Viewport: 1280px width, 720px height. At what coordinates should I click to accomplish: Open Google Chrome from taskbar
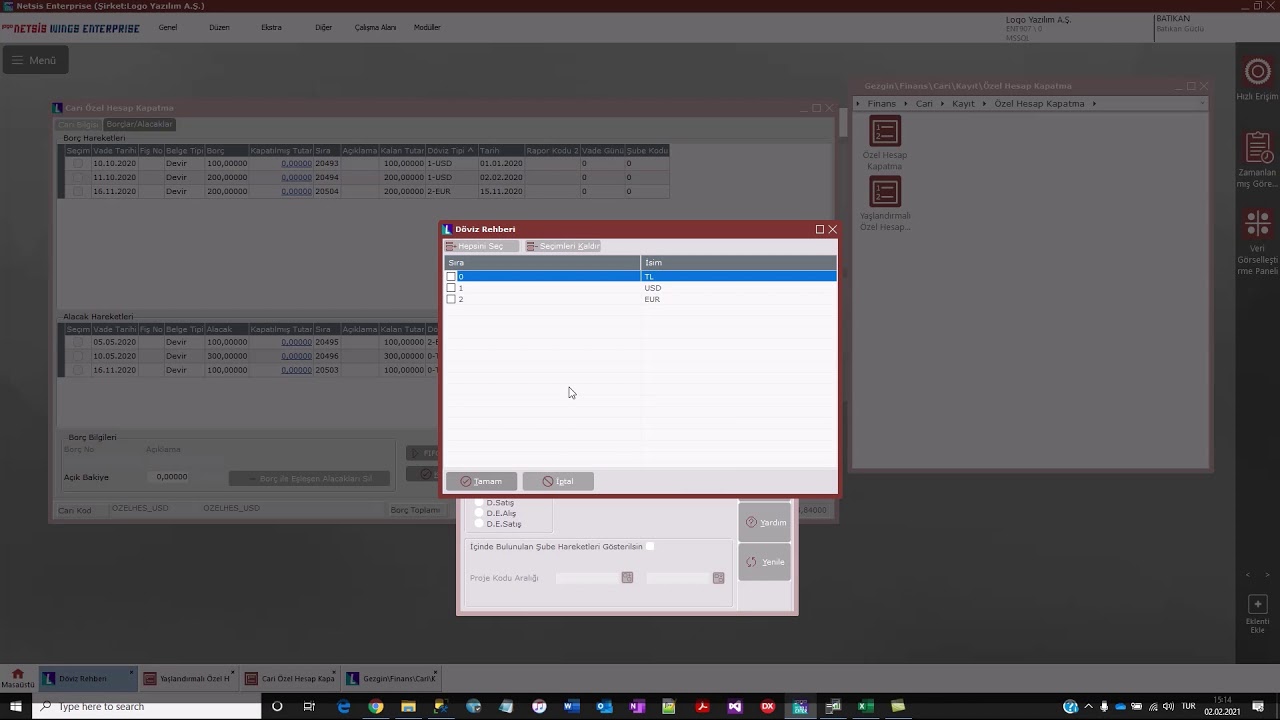pos(376,707)
